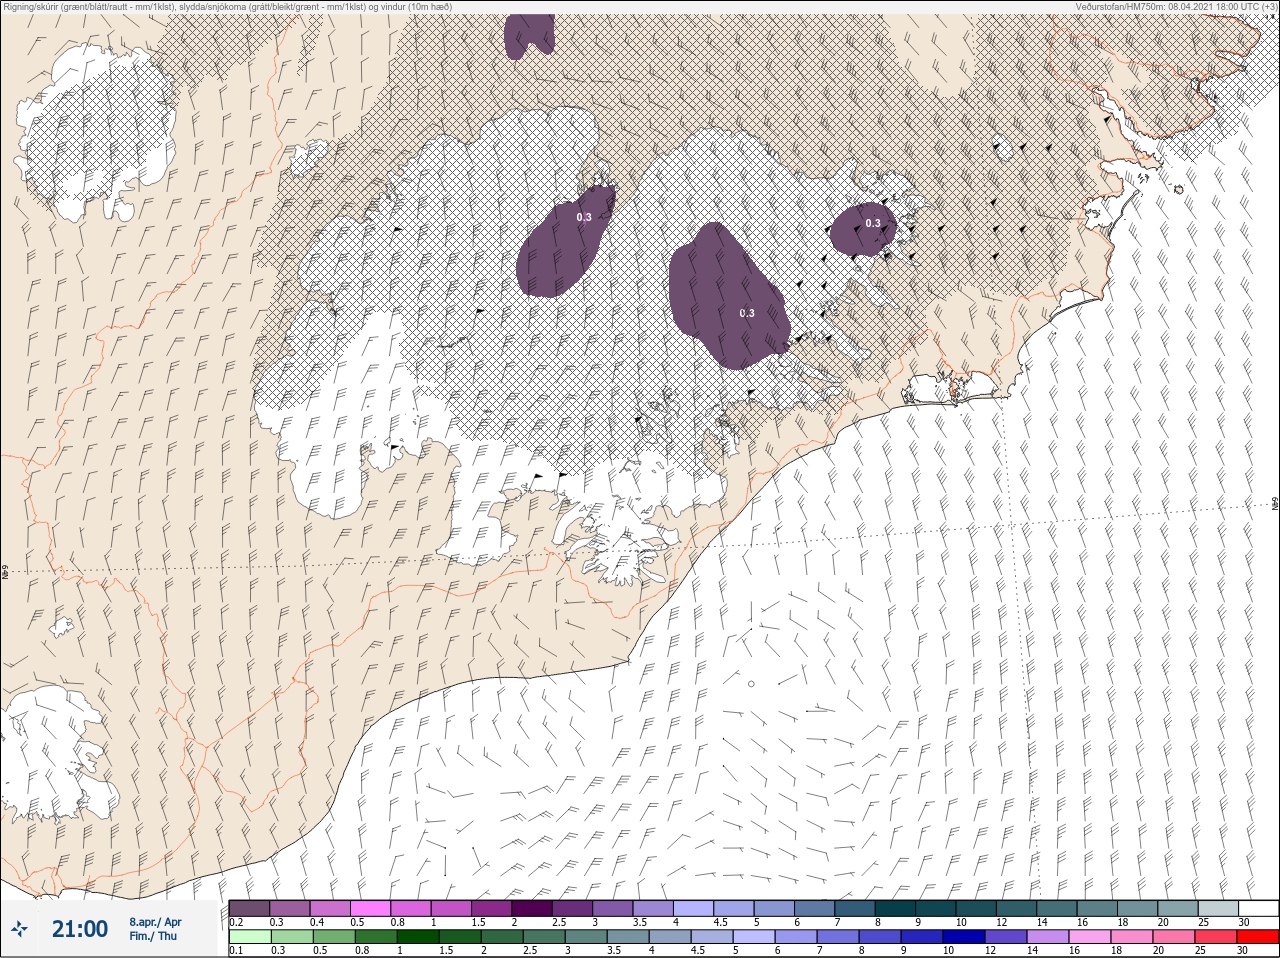Image resolution: width=1280 pixels, height=958 pixels.
Task: Select the white swatch labeled 30 in the snow scale
Action: 1259,908
